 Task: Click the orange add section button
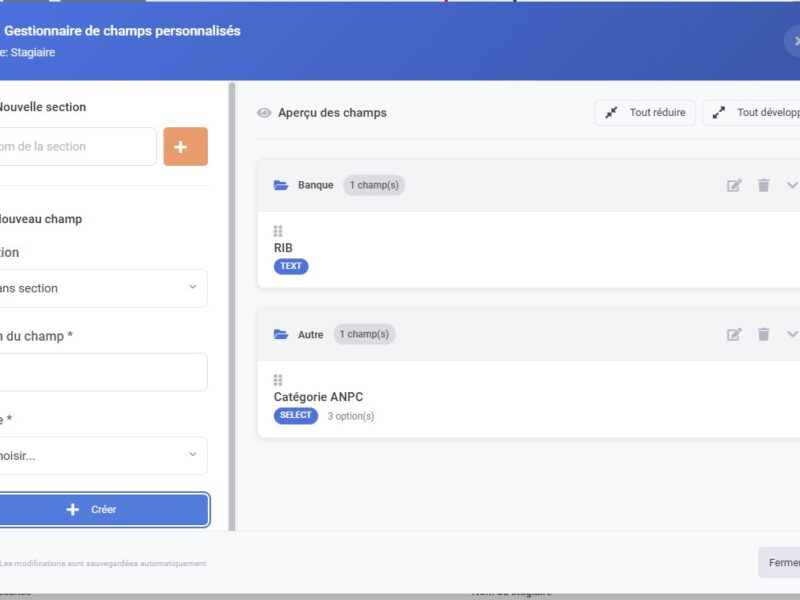[x=185, y=146]
